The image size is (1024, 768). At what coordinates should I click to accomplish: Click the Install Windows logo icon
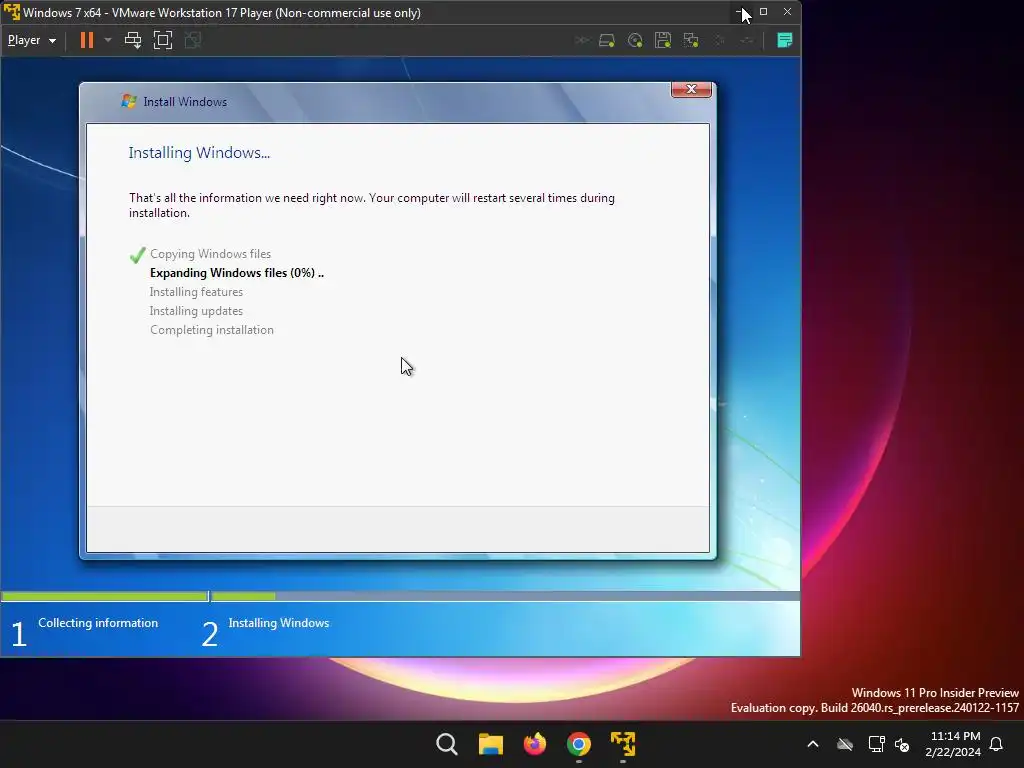tap(129, 101)
